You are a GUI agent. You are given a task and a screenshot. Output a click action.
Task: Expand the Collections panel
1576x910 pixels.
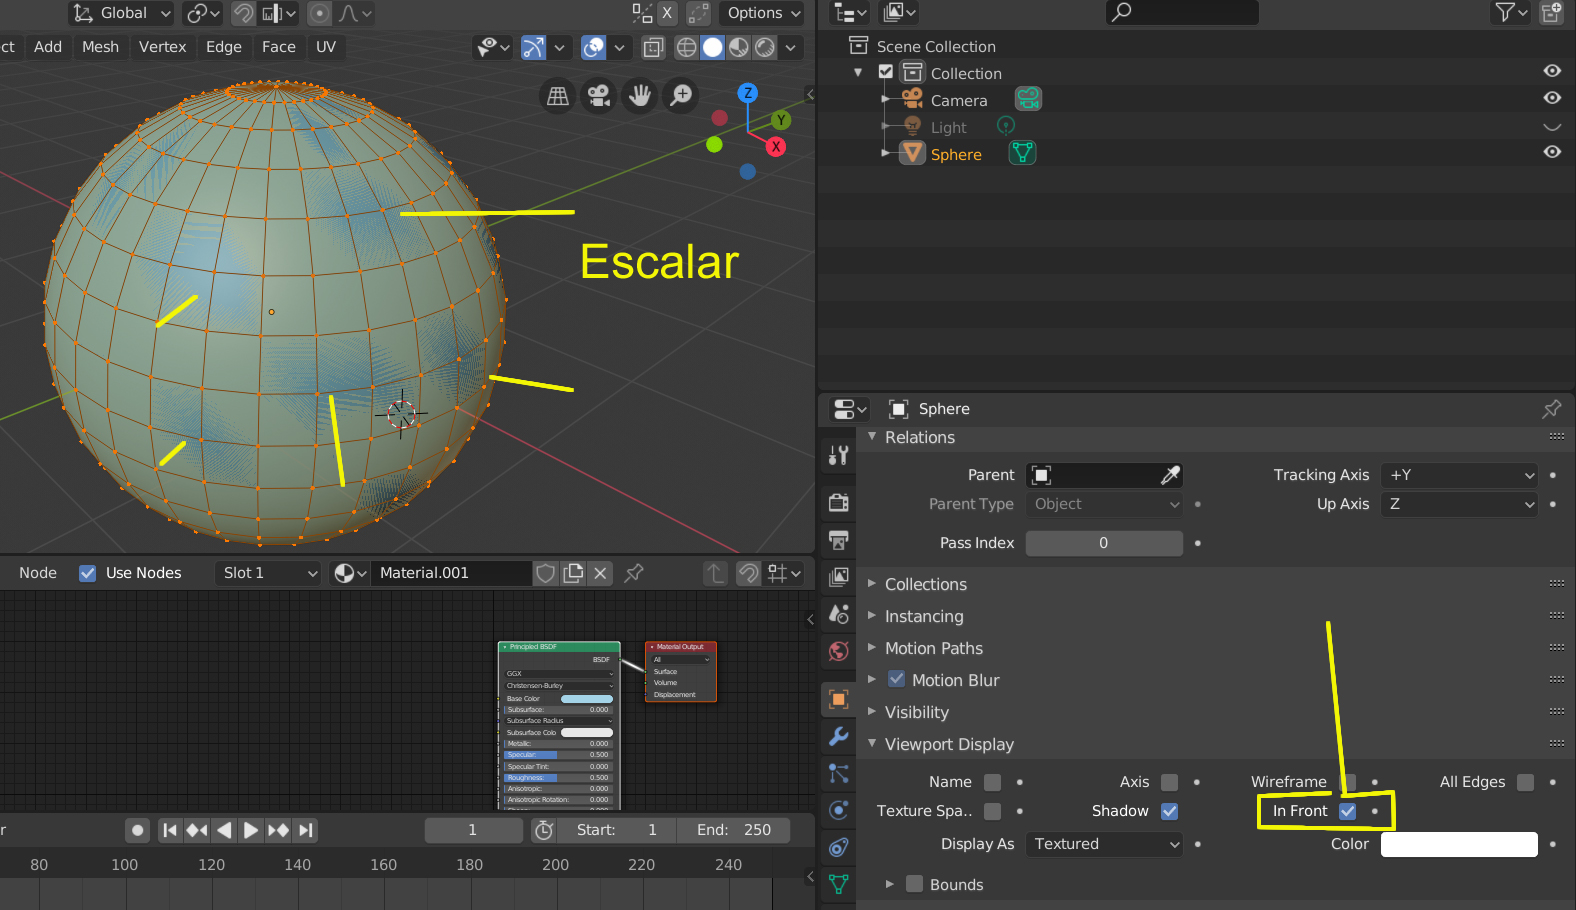(x=925, y=584)
